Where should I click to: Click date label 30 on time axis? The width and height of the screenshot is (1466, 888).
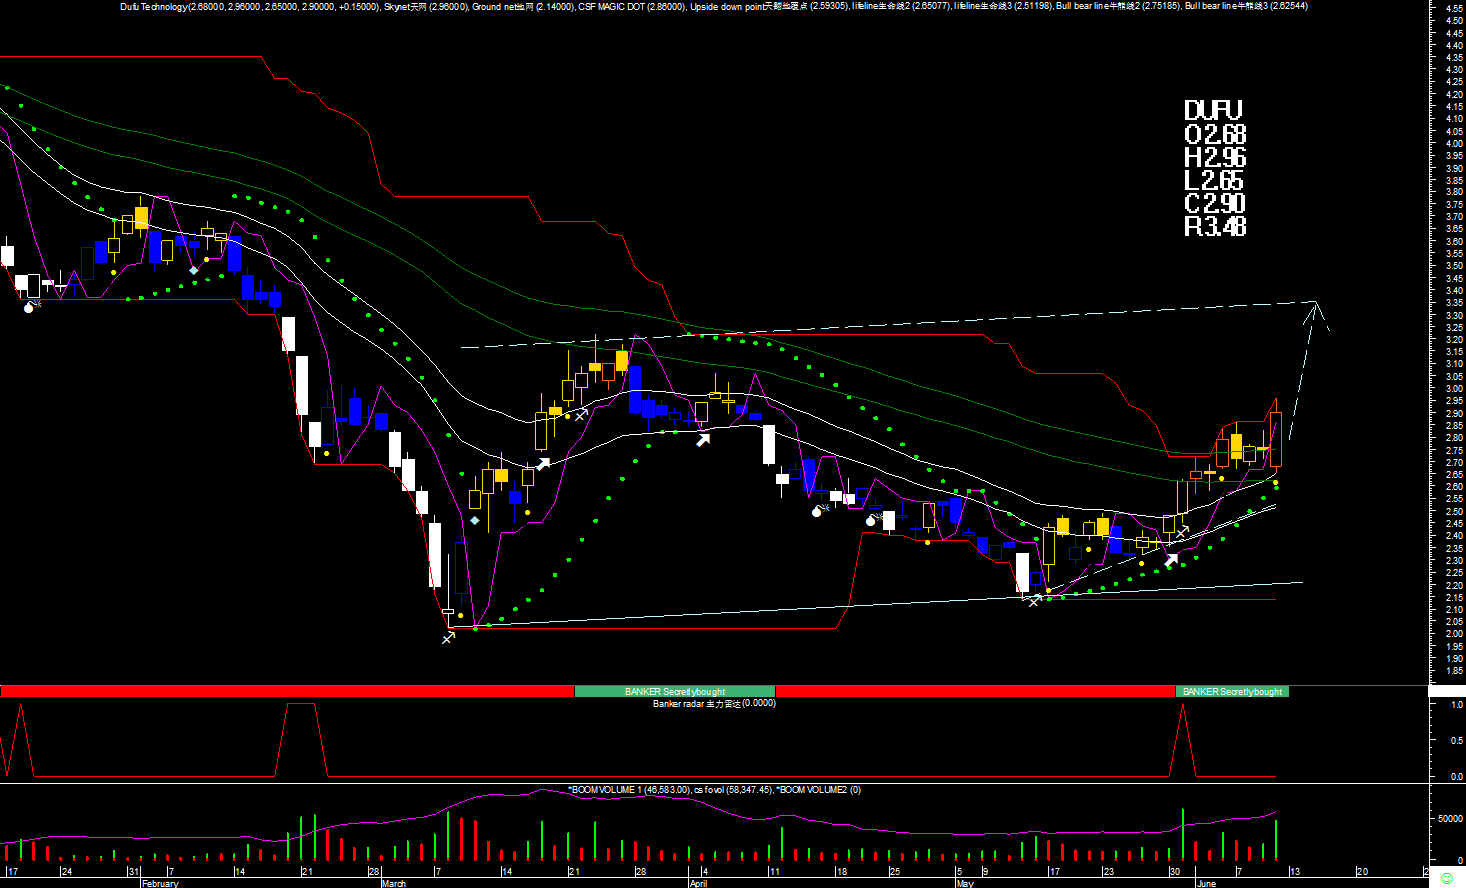[x=1175, y=872]
